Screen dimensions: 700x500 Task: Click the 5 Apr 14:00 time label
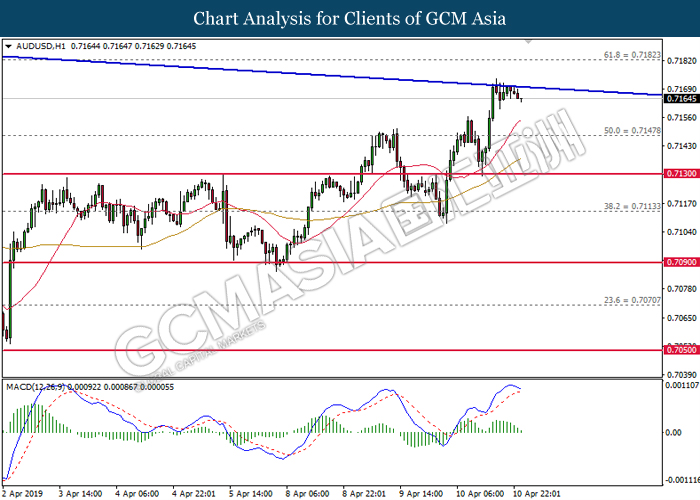(x=250, y=493)
